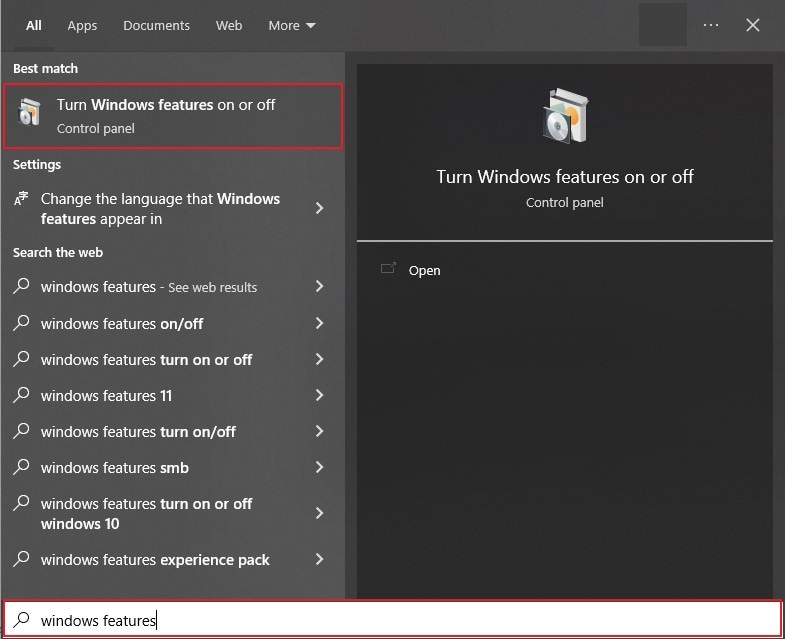Select 'windows features on/off' suggestion
The image size is (785, 639).
(173, 324)
